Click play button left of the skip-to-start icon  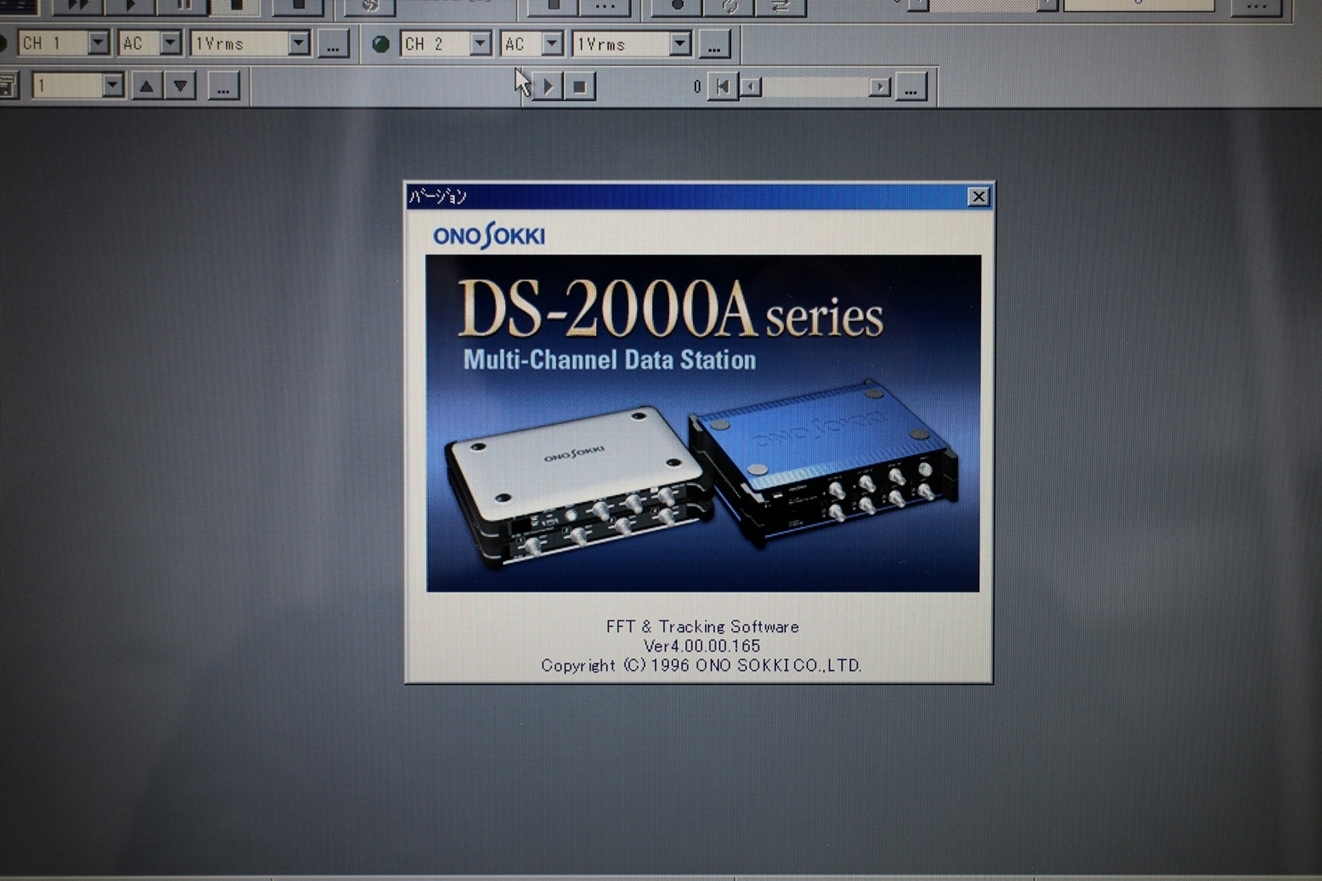coord(547,87)
